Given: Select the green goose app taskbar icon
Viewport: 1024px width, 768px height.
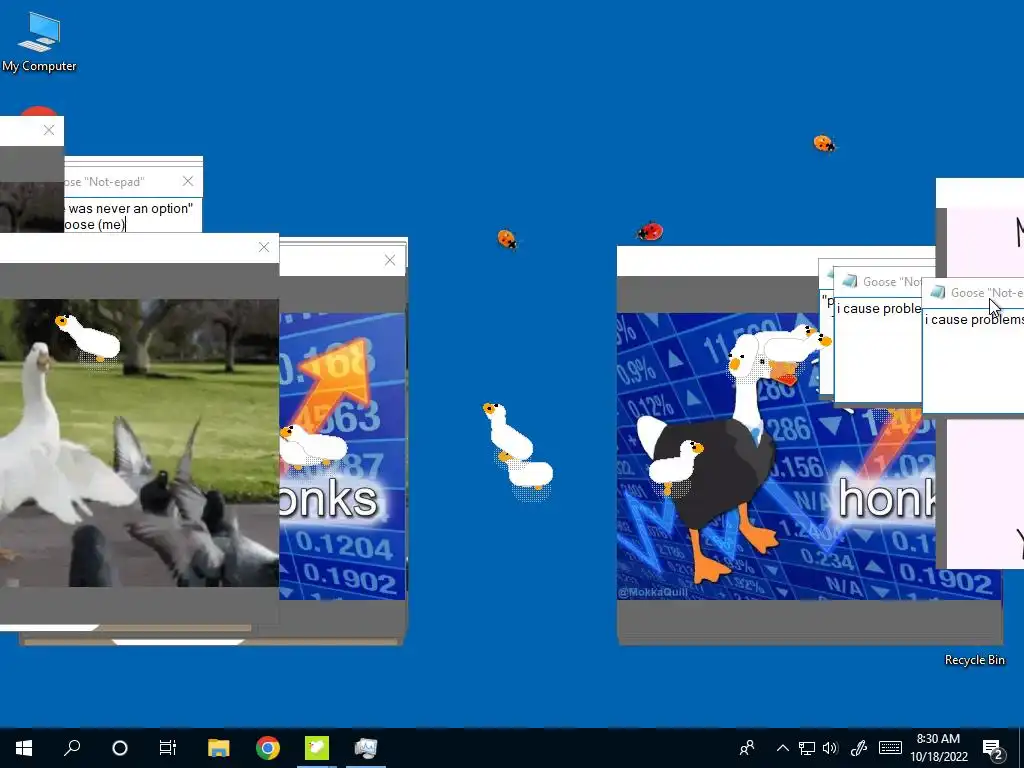Looking at the screenshot, I should pyautogui.click(x=317, y=748).
